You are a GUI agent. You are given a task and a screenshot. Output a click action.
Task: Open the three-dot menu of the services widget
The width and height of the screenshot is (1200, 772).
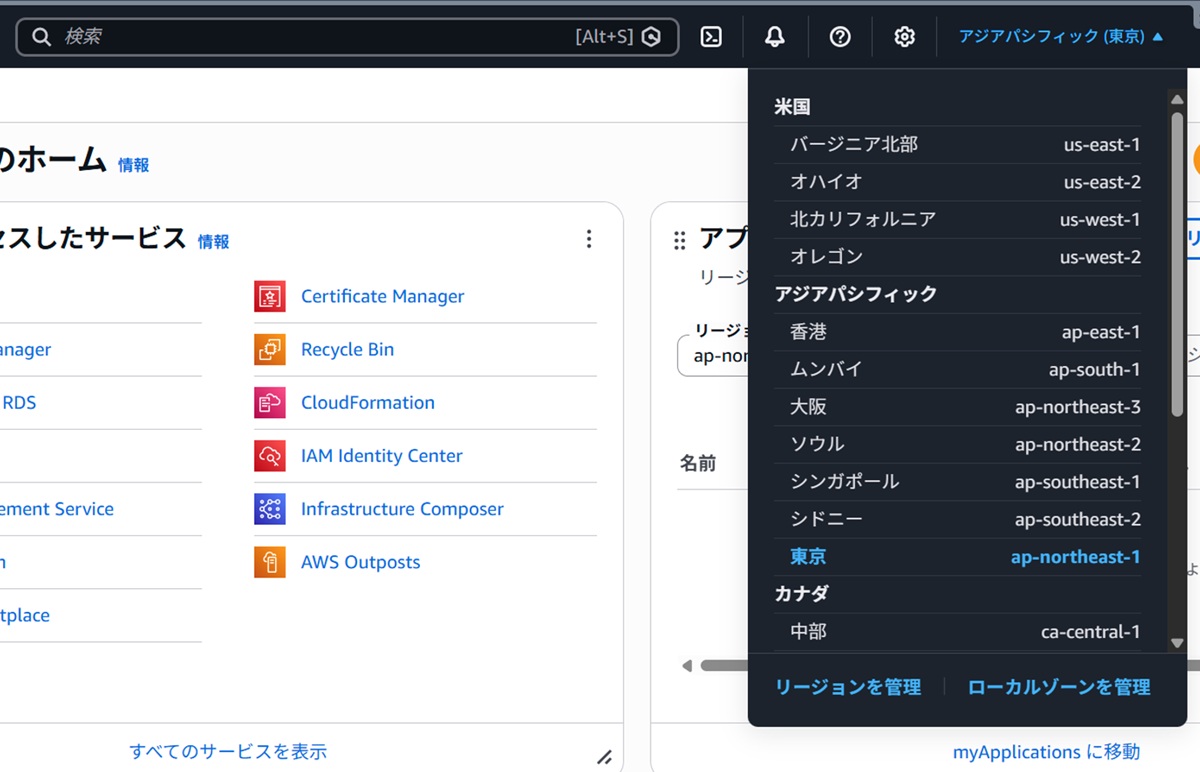click(x=589, y=239)
